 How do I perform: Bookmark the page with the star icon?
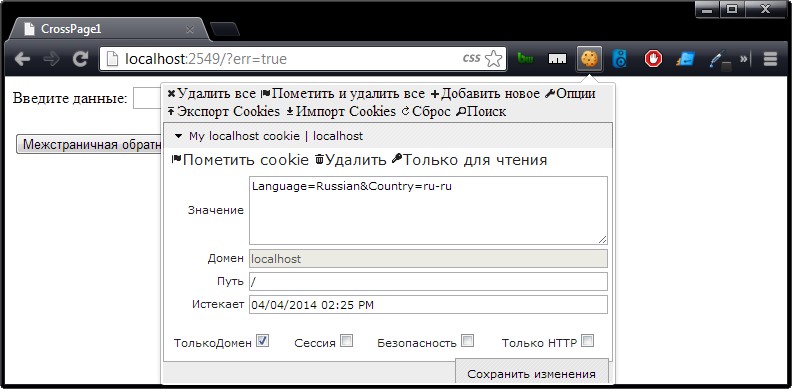click(x=493, y=59)
